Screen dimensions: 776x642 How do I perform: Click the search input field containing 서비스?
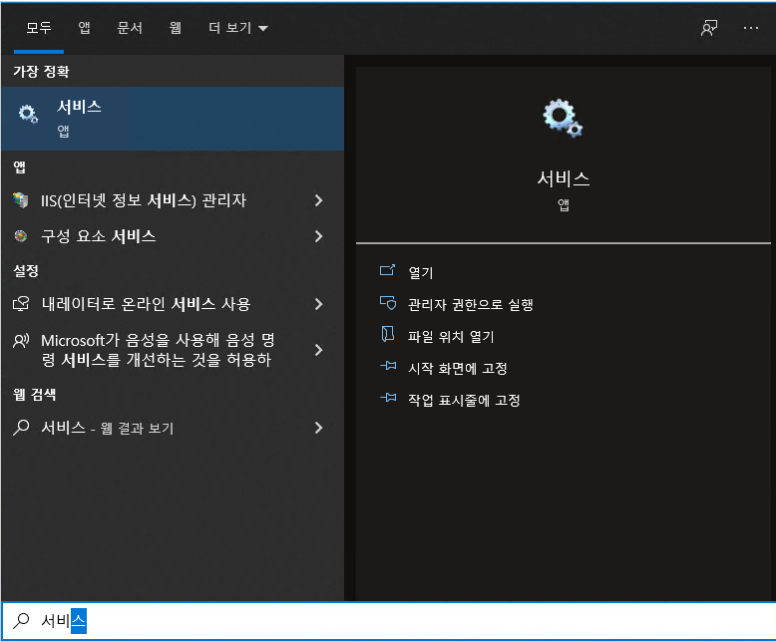coord(388,621)
